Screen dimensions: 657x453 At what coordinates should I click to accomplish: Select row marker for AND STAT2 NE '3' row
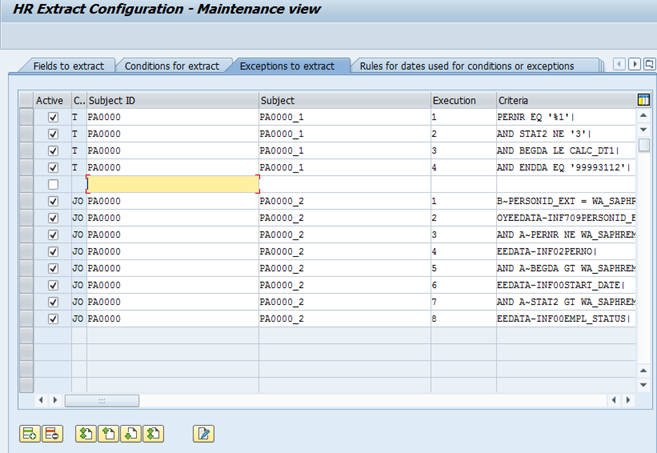point(26,134)
